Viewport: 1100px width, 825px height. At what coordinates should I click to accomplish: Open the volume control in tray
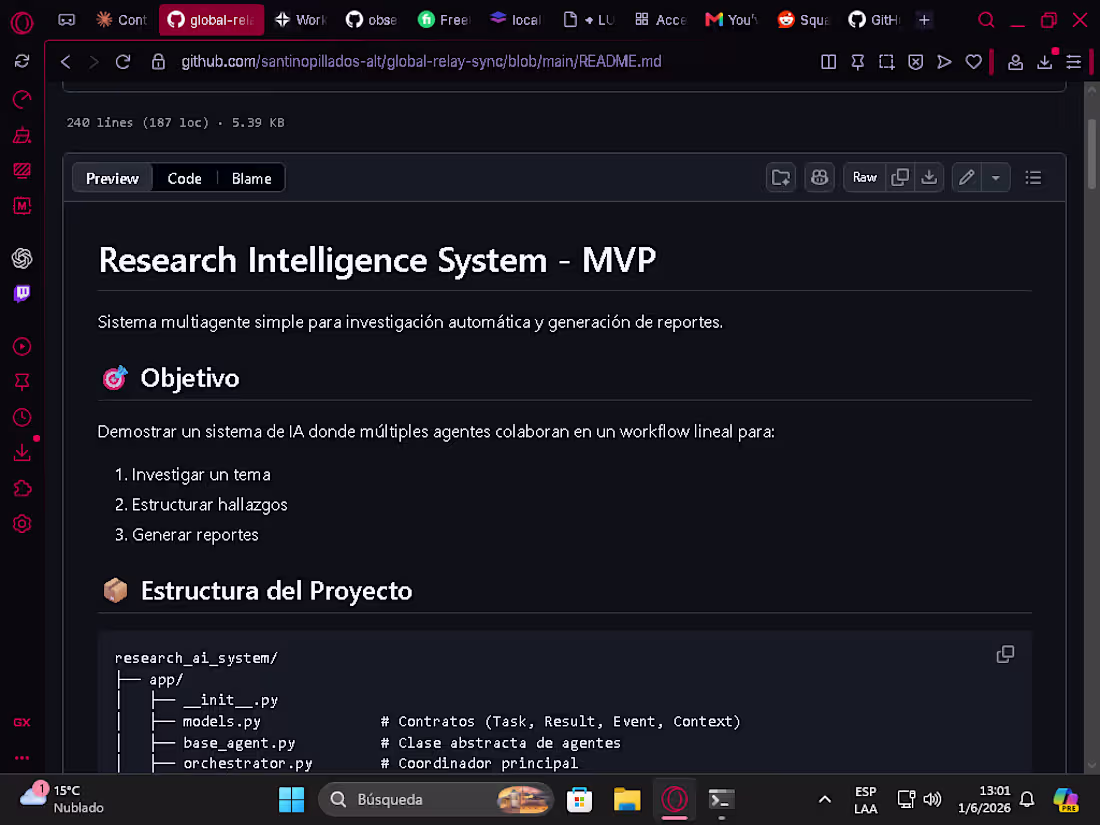pos(932,799)
